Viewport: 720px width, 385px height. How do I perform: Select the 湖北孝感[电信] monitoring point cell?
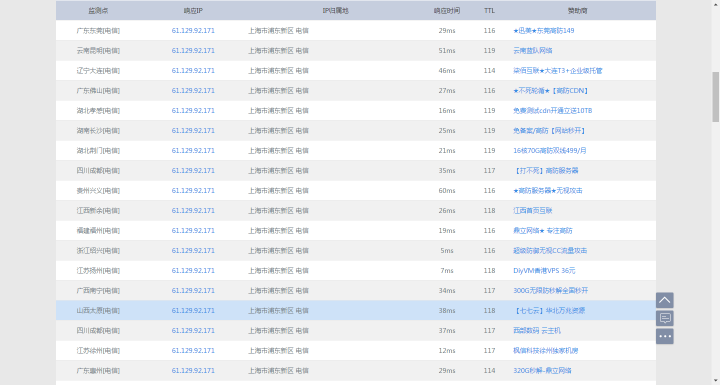click(x=98, y=111)
